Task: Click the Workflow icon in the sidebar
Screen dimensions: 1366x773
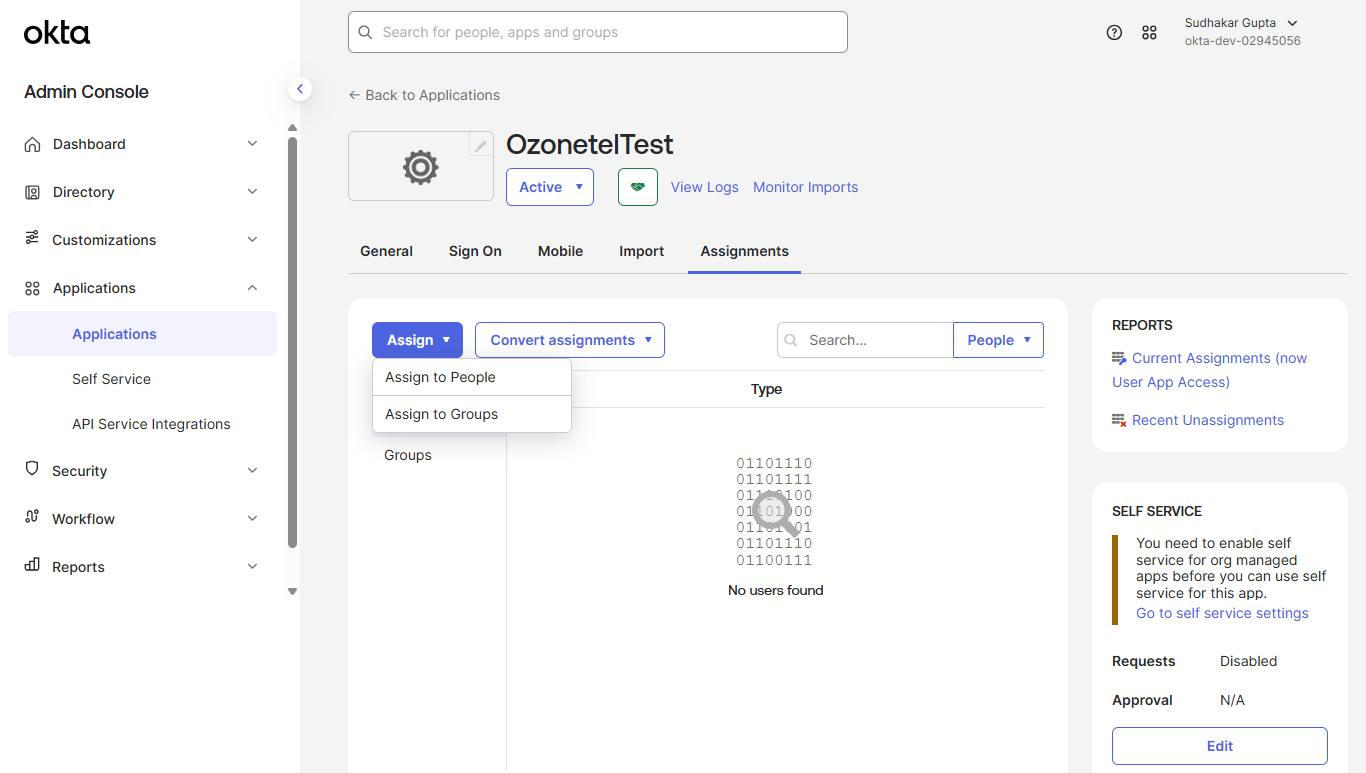Action: click(x=32, y=517)
